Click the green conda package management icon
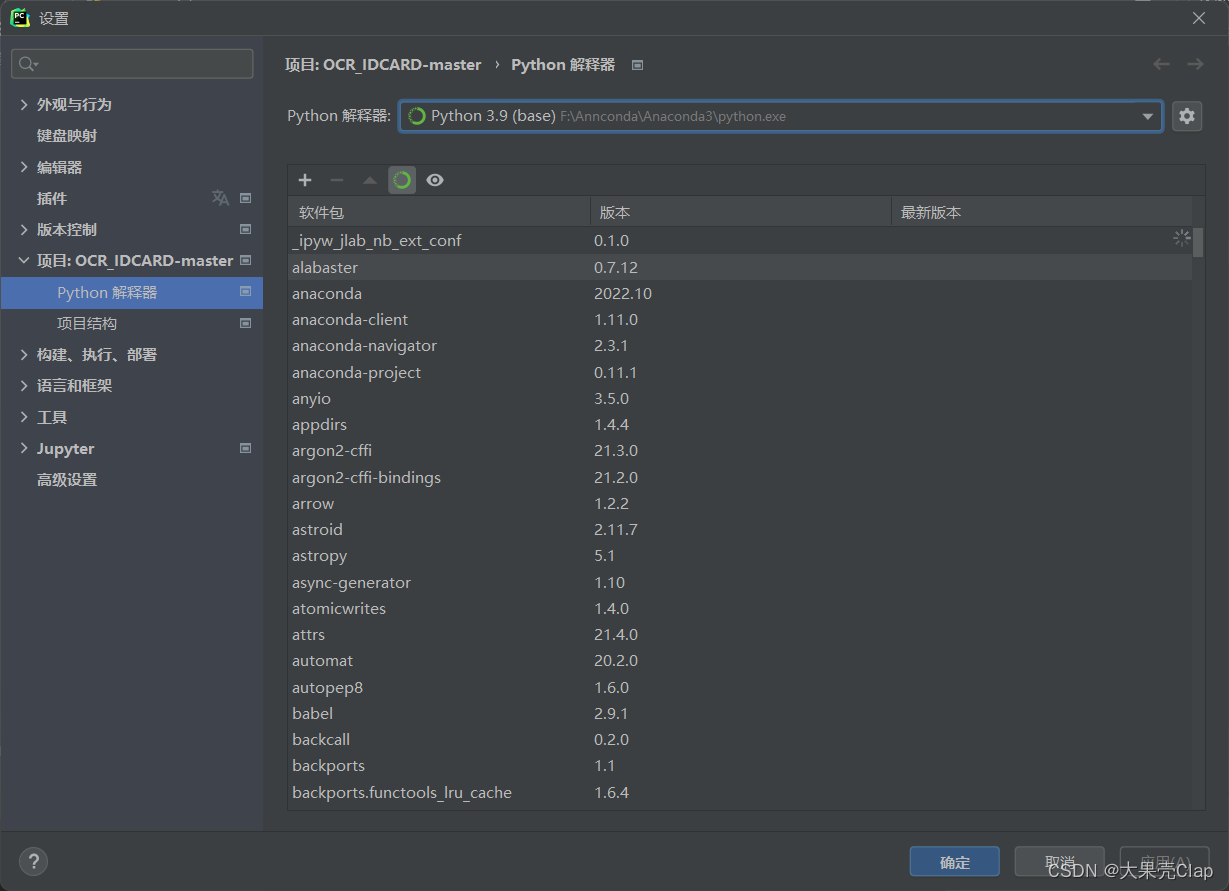 tap(402, 180)
